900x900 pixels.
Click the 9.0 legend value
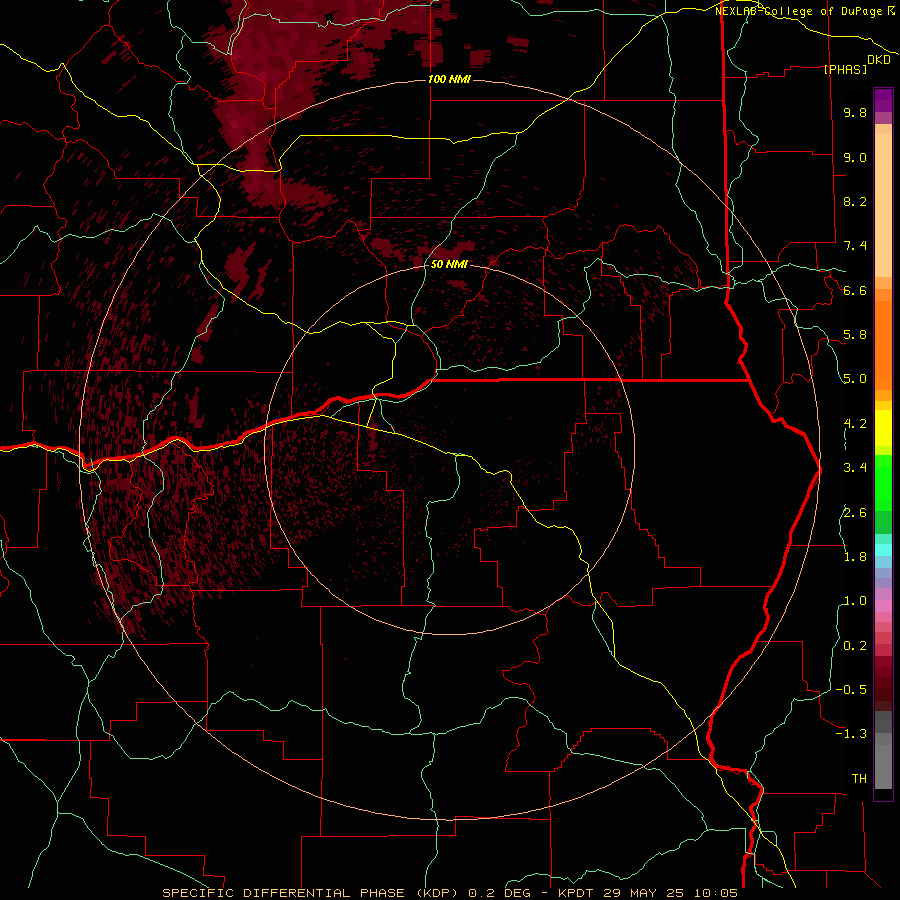click(855, 157)
